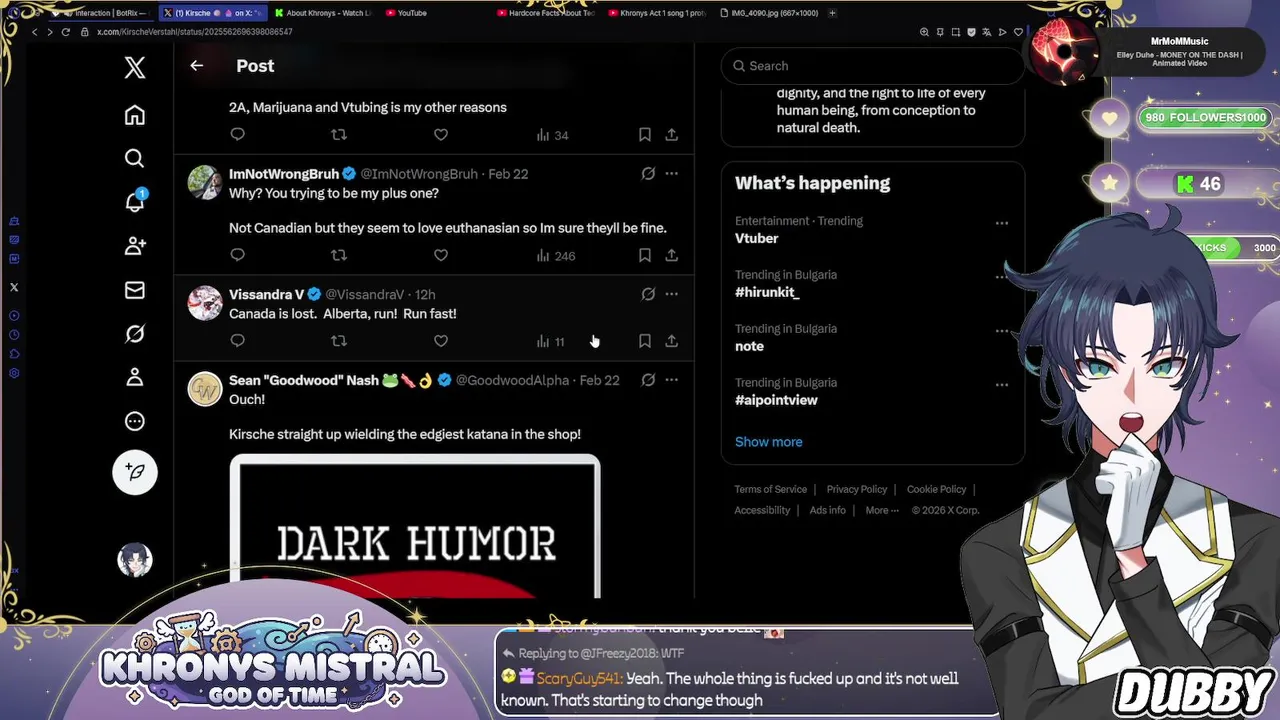Open Grok explain on Goodwood Nash's post
The image size is (1280, 720).
coord(648,380)
